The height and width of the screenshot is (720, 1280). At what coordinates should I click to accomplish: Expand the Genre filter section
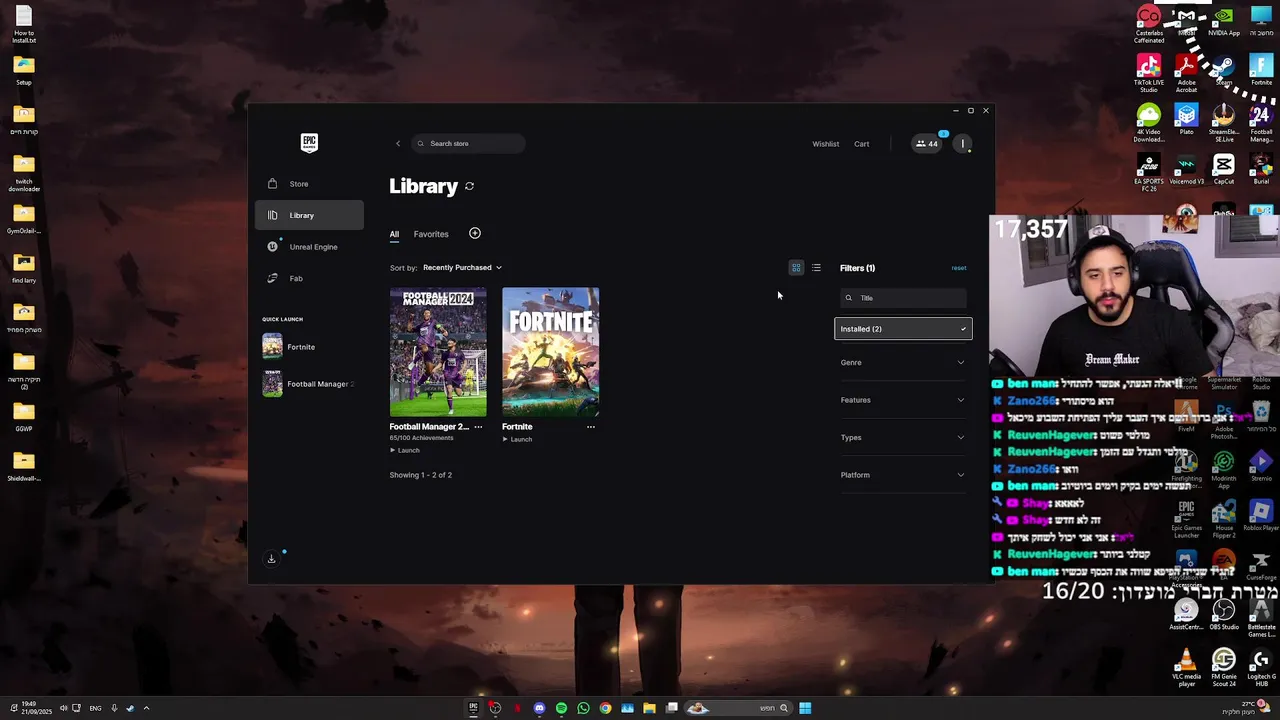click(x=903, y=363)
